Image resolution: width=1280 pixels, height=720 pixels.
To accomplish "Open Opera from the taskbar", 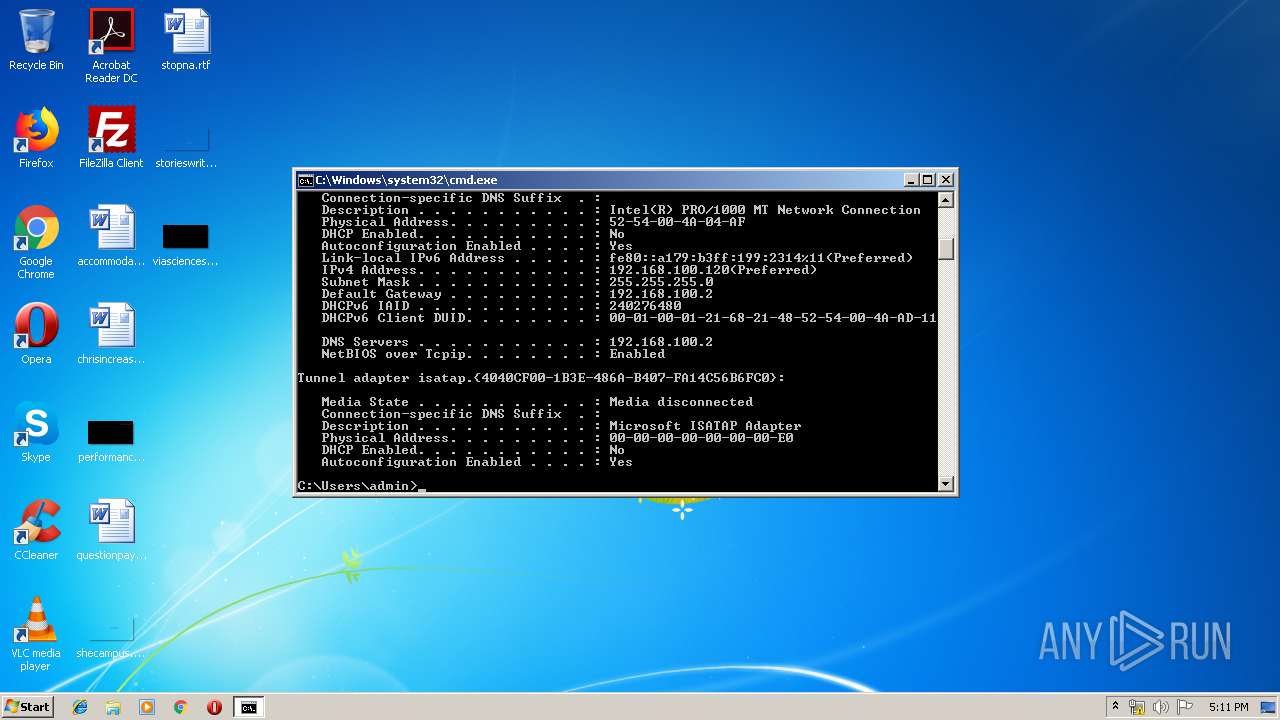I will point(214,707).
